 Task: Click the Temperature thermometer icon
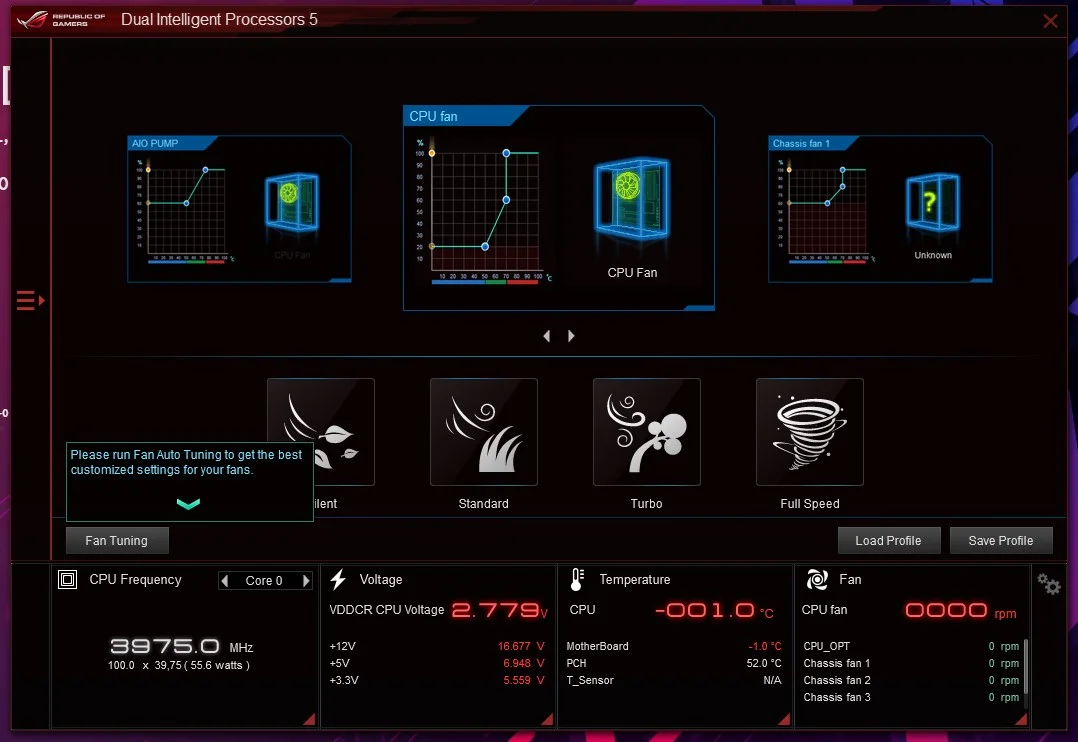coord(578,580)
